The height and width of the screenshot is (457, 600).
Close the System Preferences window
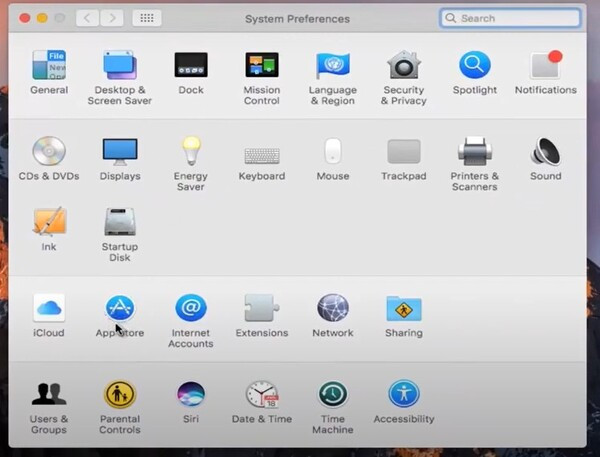click(x=24, y=18)
